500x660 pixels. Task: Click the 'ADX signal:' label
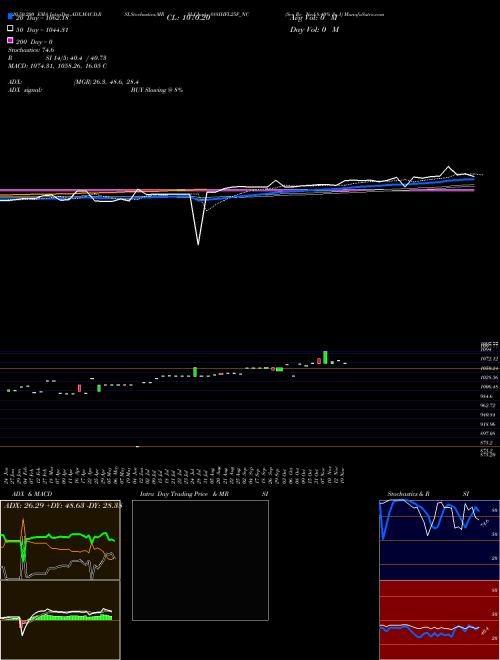coord(25,90)
